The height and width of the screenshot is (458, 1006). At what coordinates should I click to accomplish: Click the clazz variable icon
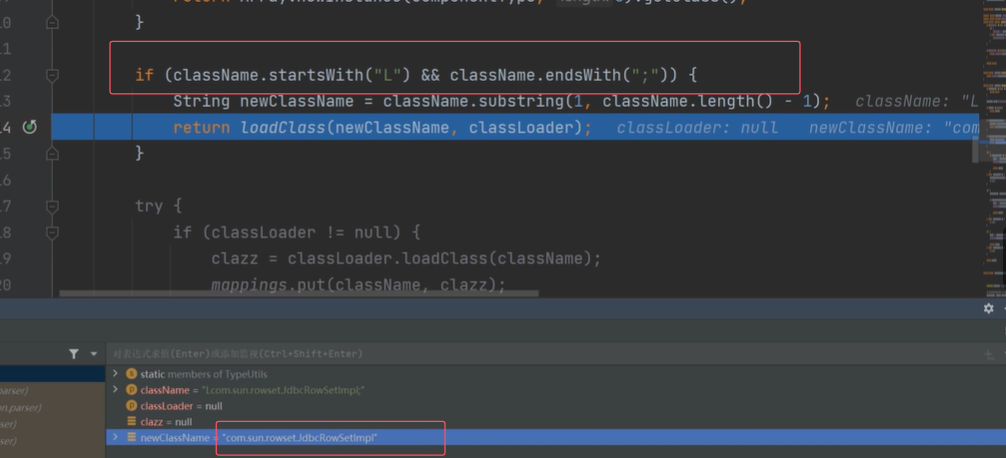[x=131, y=422]
